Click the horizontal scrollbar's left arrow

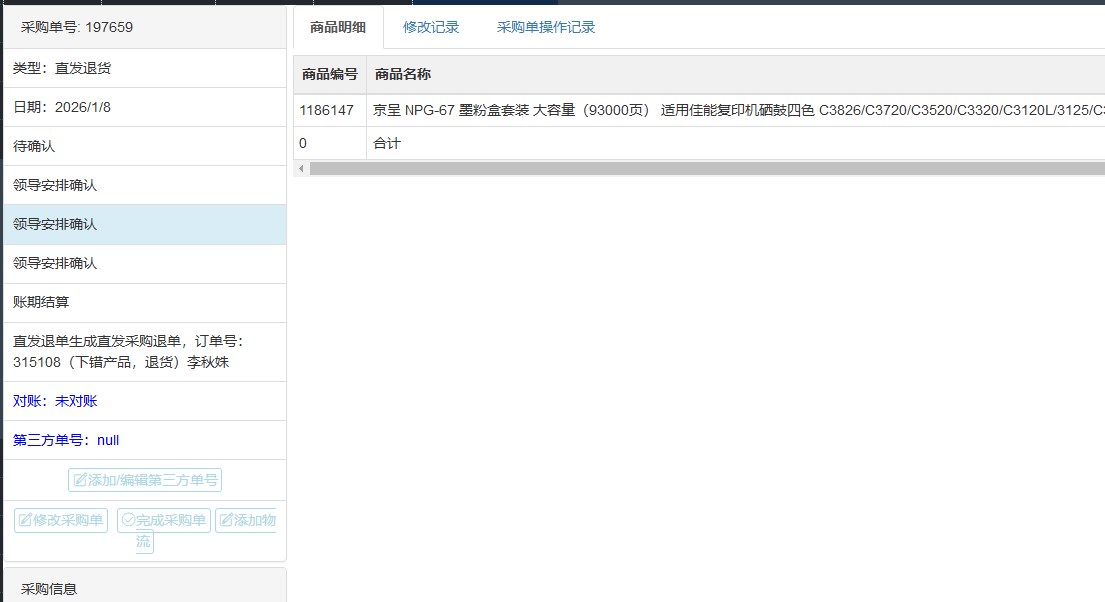[x=301, y=168]
